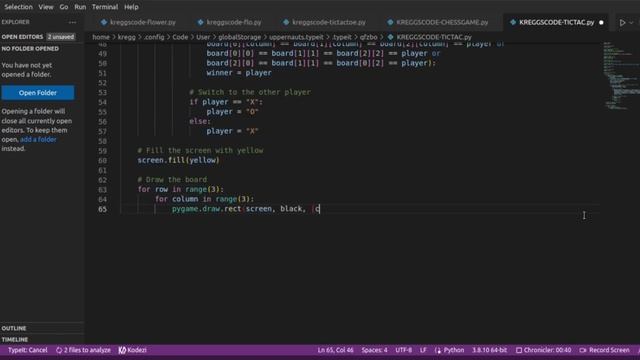Click 2 files to analyze status item
The height and width of the screenshot is (360, 640).
(83, 350)
